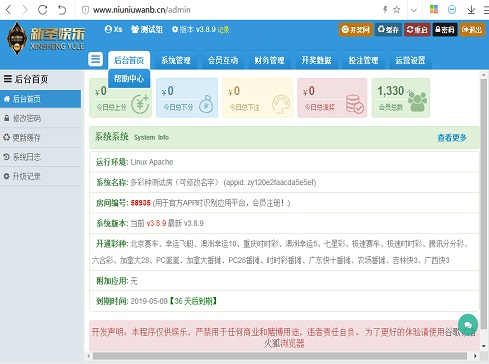The height and width of the screenshot is (364, 489).
Task: Click the black 密码 password button
Action: [445, 30]
